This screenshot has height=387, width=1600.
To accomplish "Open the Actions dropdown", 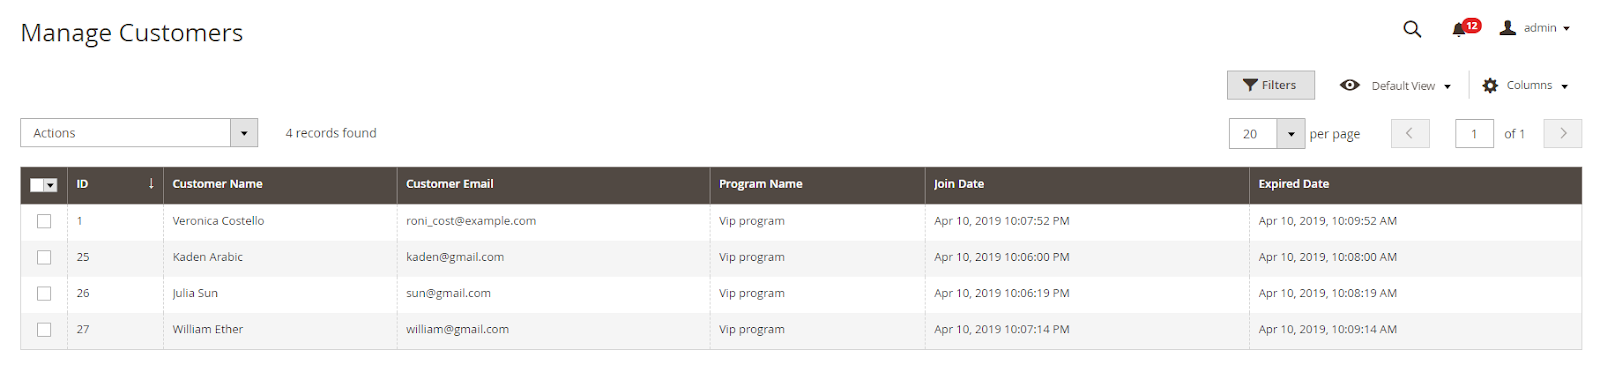I will pos(139,133).
